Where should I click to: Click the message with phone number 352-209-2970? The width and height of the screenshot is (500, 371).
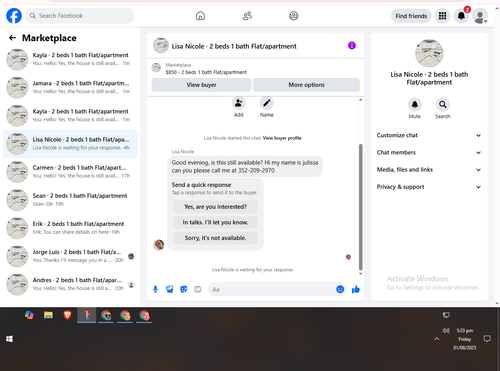coord(245,167)
